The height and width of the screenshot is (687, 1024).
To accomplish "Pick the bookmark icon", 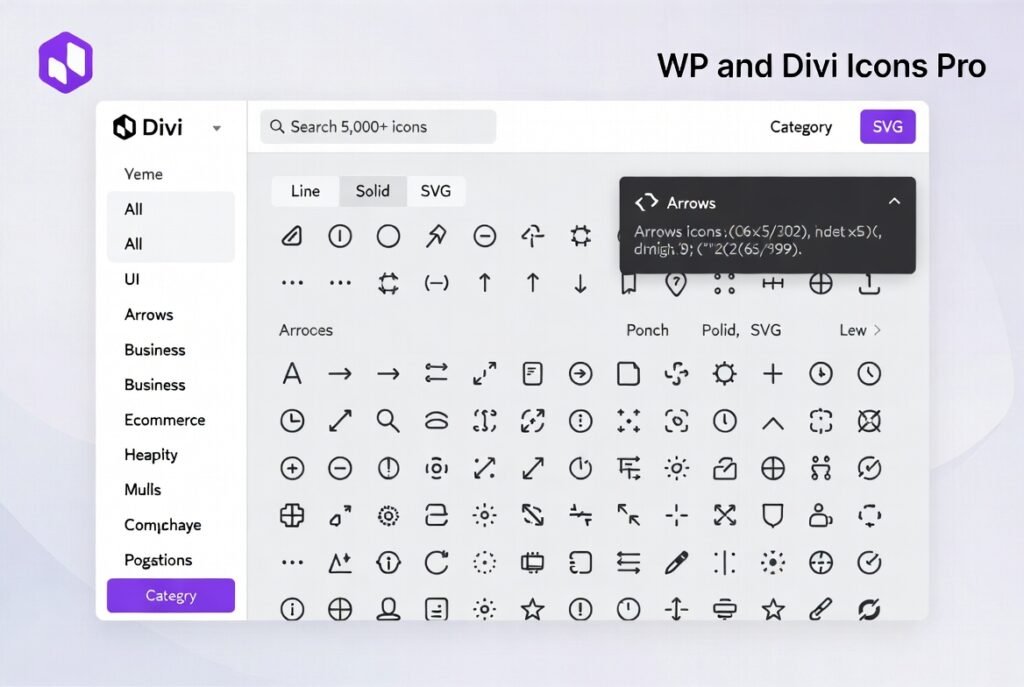I will coord(628,284).
